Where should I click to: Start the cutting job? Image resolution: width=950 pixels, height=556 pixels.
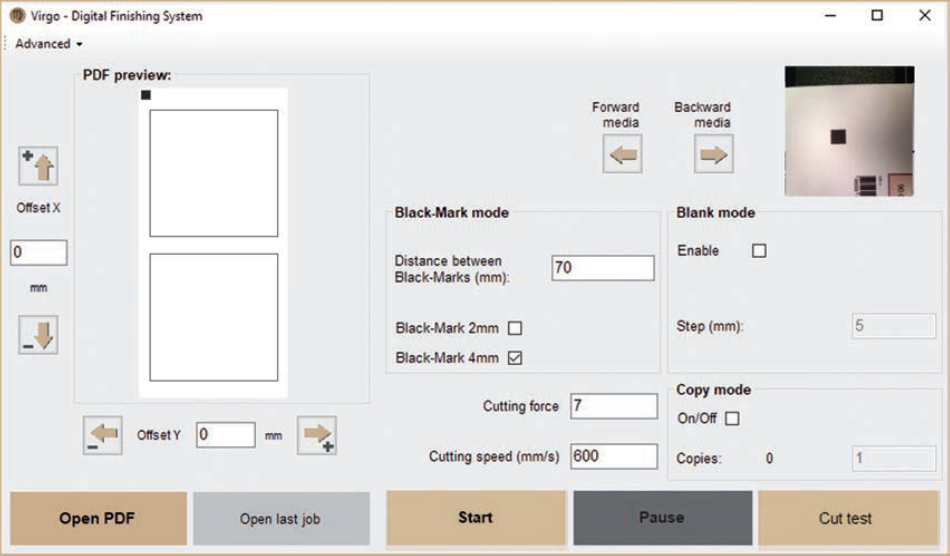pos(476,518)
